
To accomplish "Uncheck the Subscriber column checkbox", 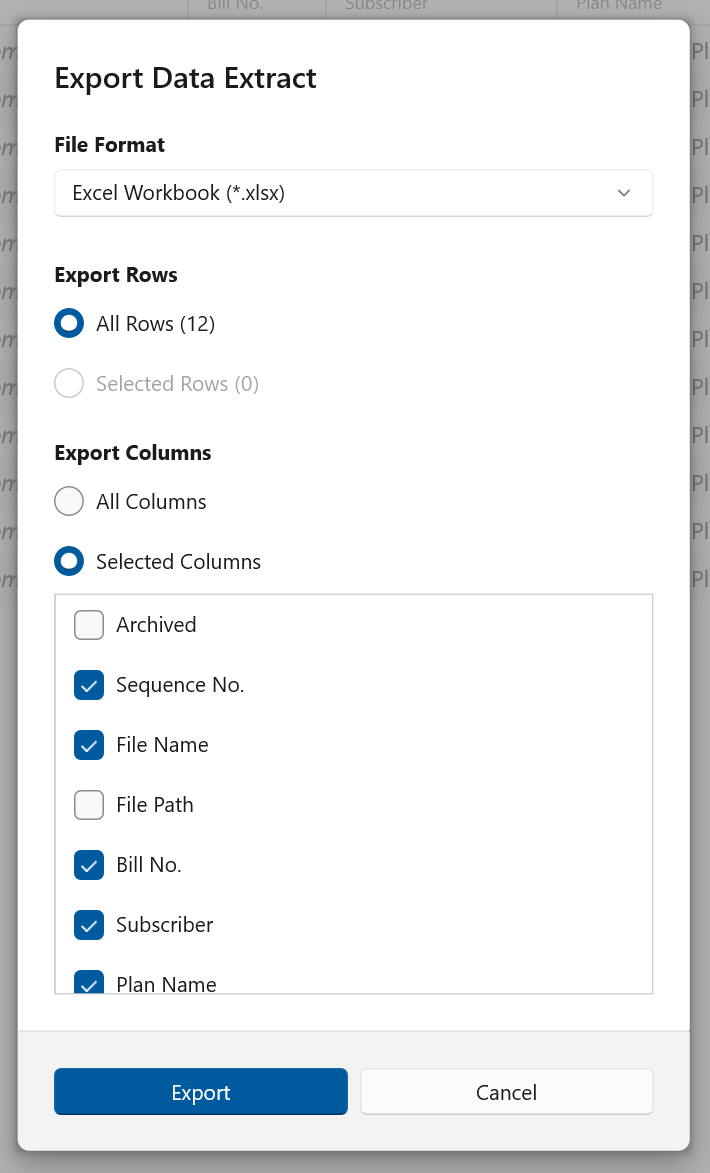I will click(x=89, y=925).
